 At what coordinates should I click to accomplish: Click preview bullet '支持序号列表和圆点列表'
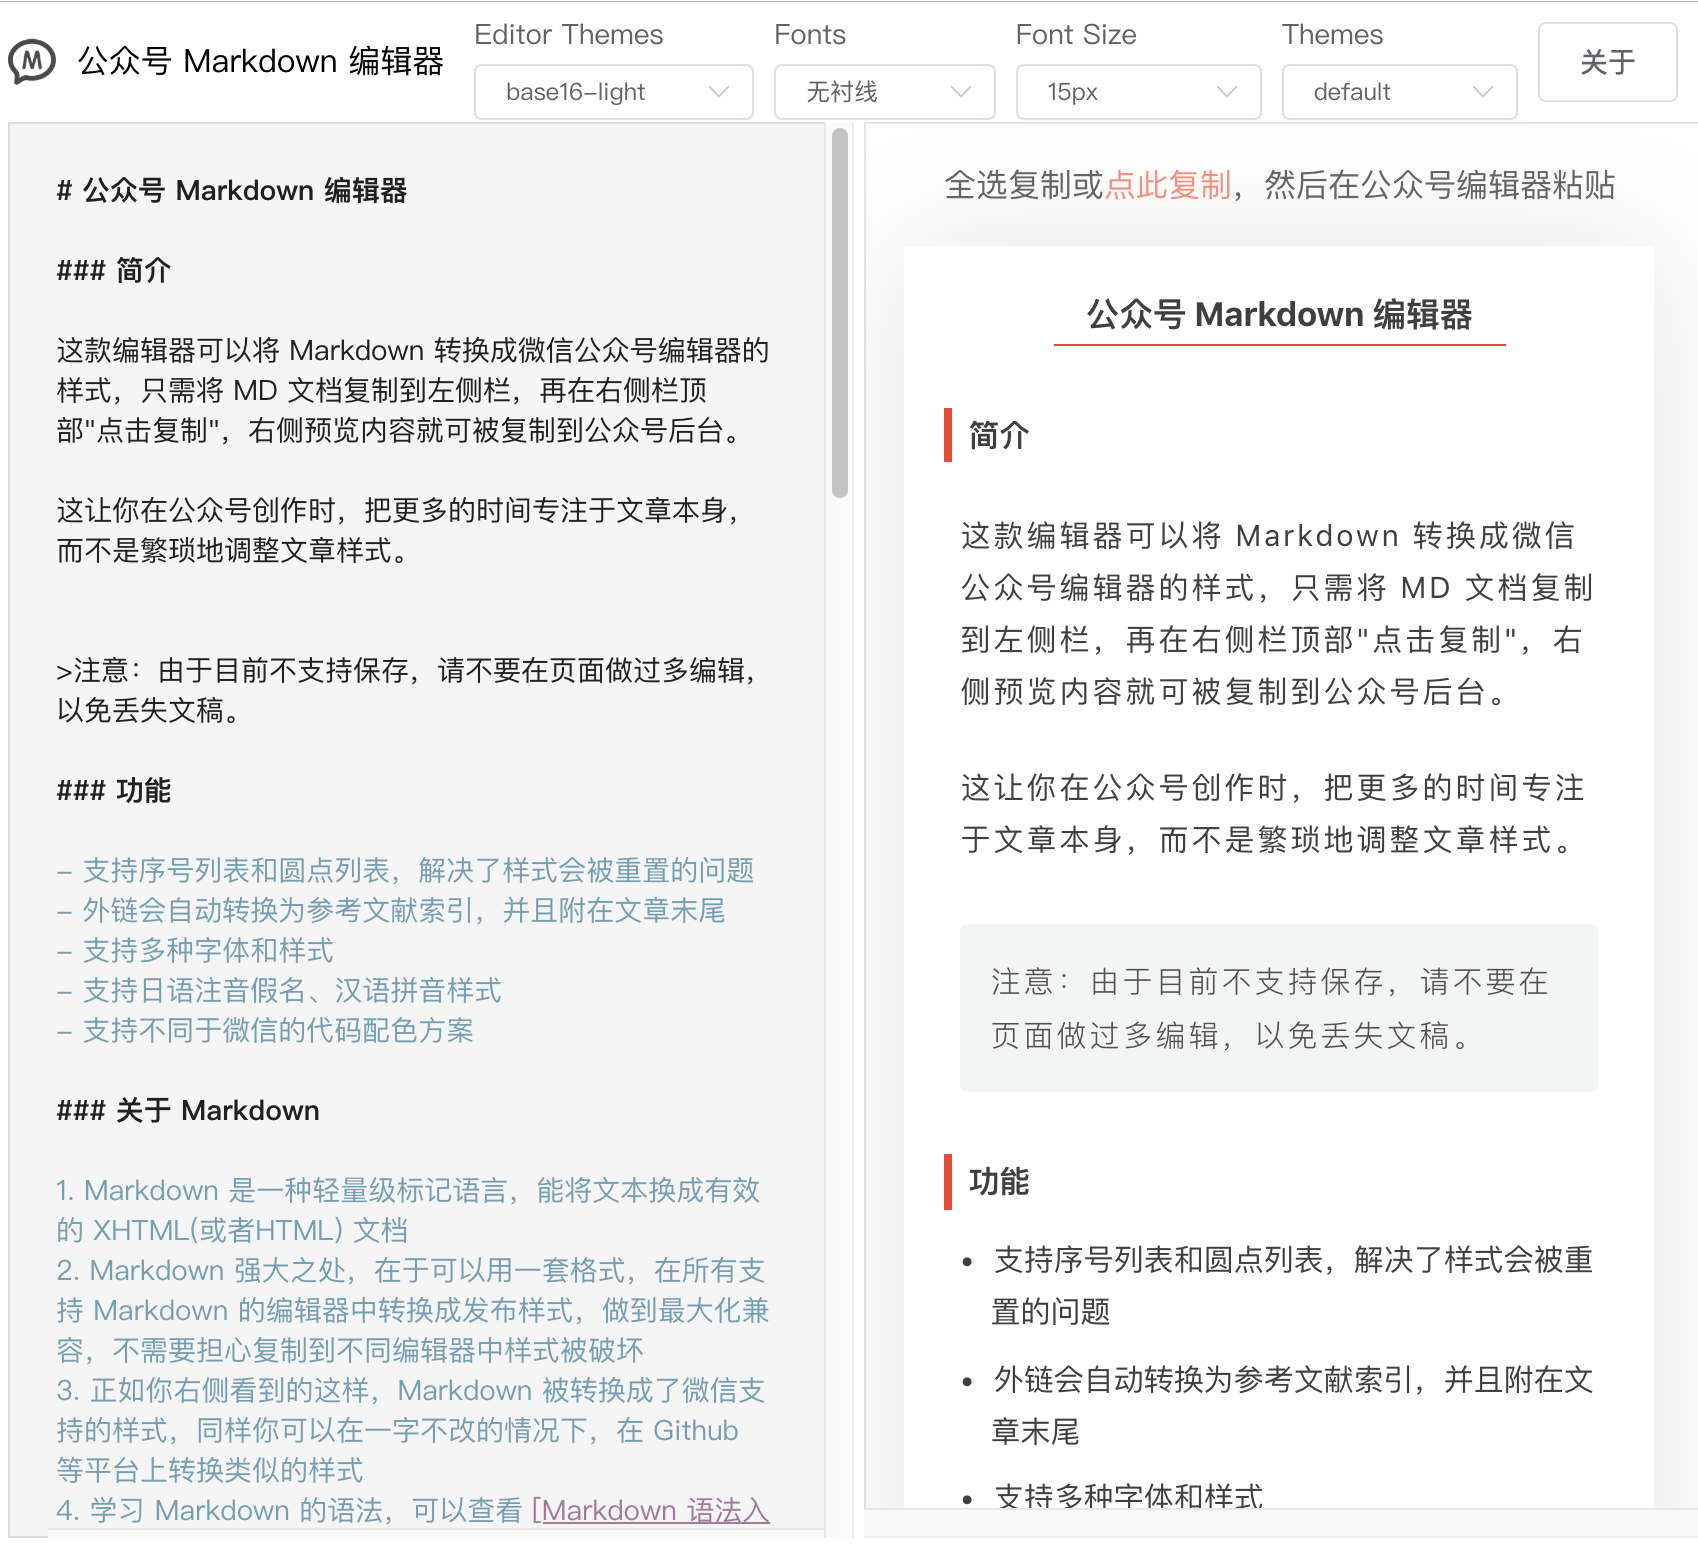tap(1291, 1285)
